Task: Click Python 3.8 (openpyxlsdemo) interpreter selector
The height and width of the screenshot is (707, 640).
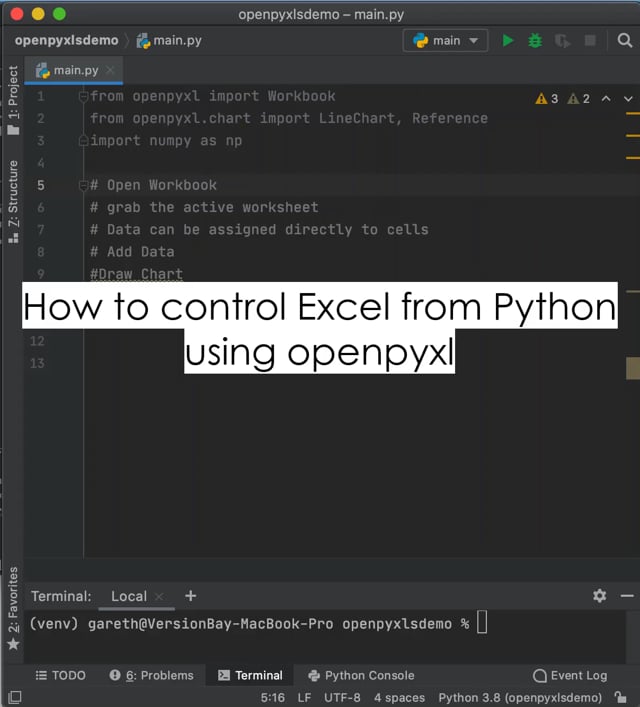Action: tap(520, 698)
